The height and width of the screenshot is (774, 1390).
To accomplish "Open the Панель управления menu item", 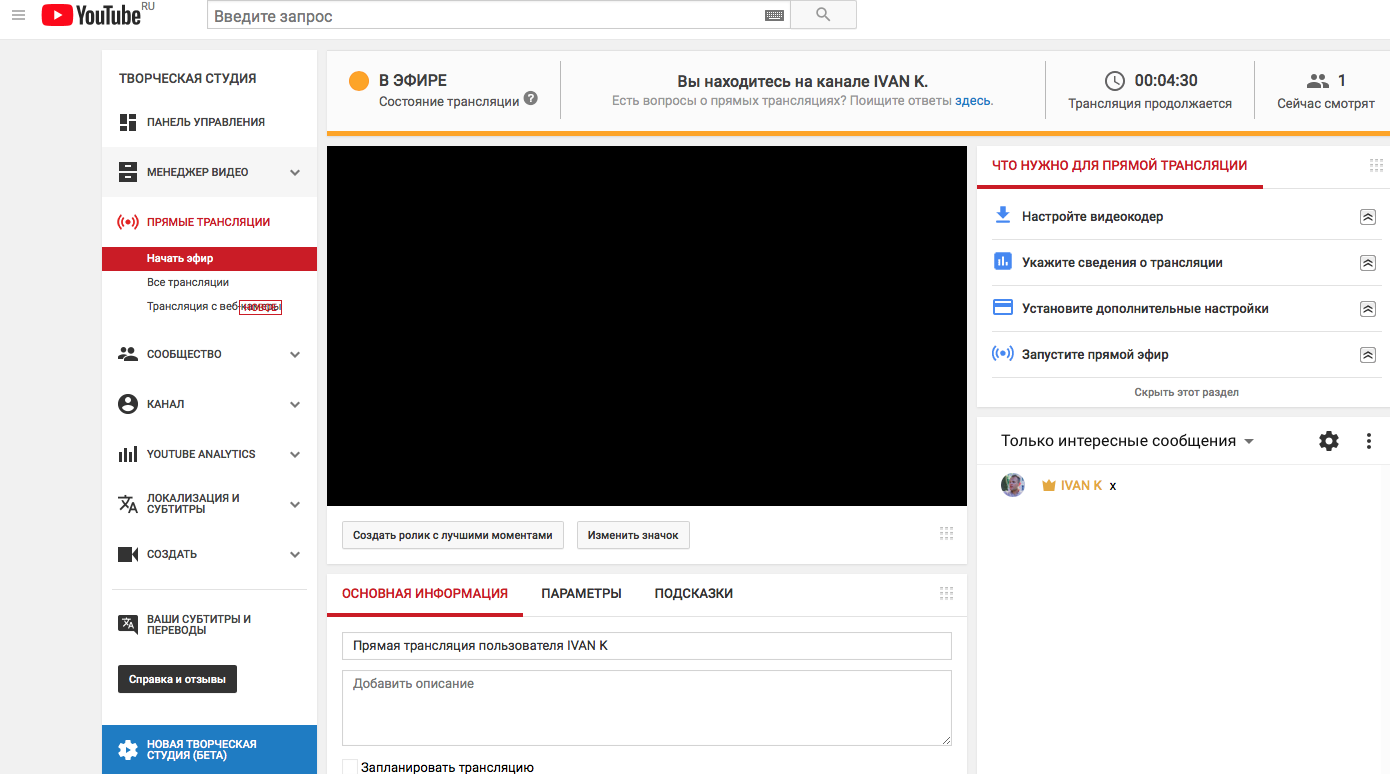I will point(206,122).
